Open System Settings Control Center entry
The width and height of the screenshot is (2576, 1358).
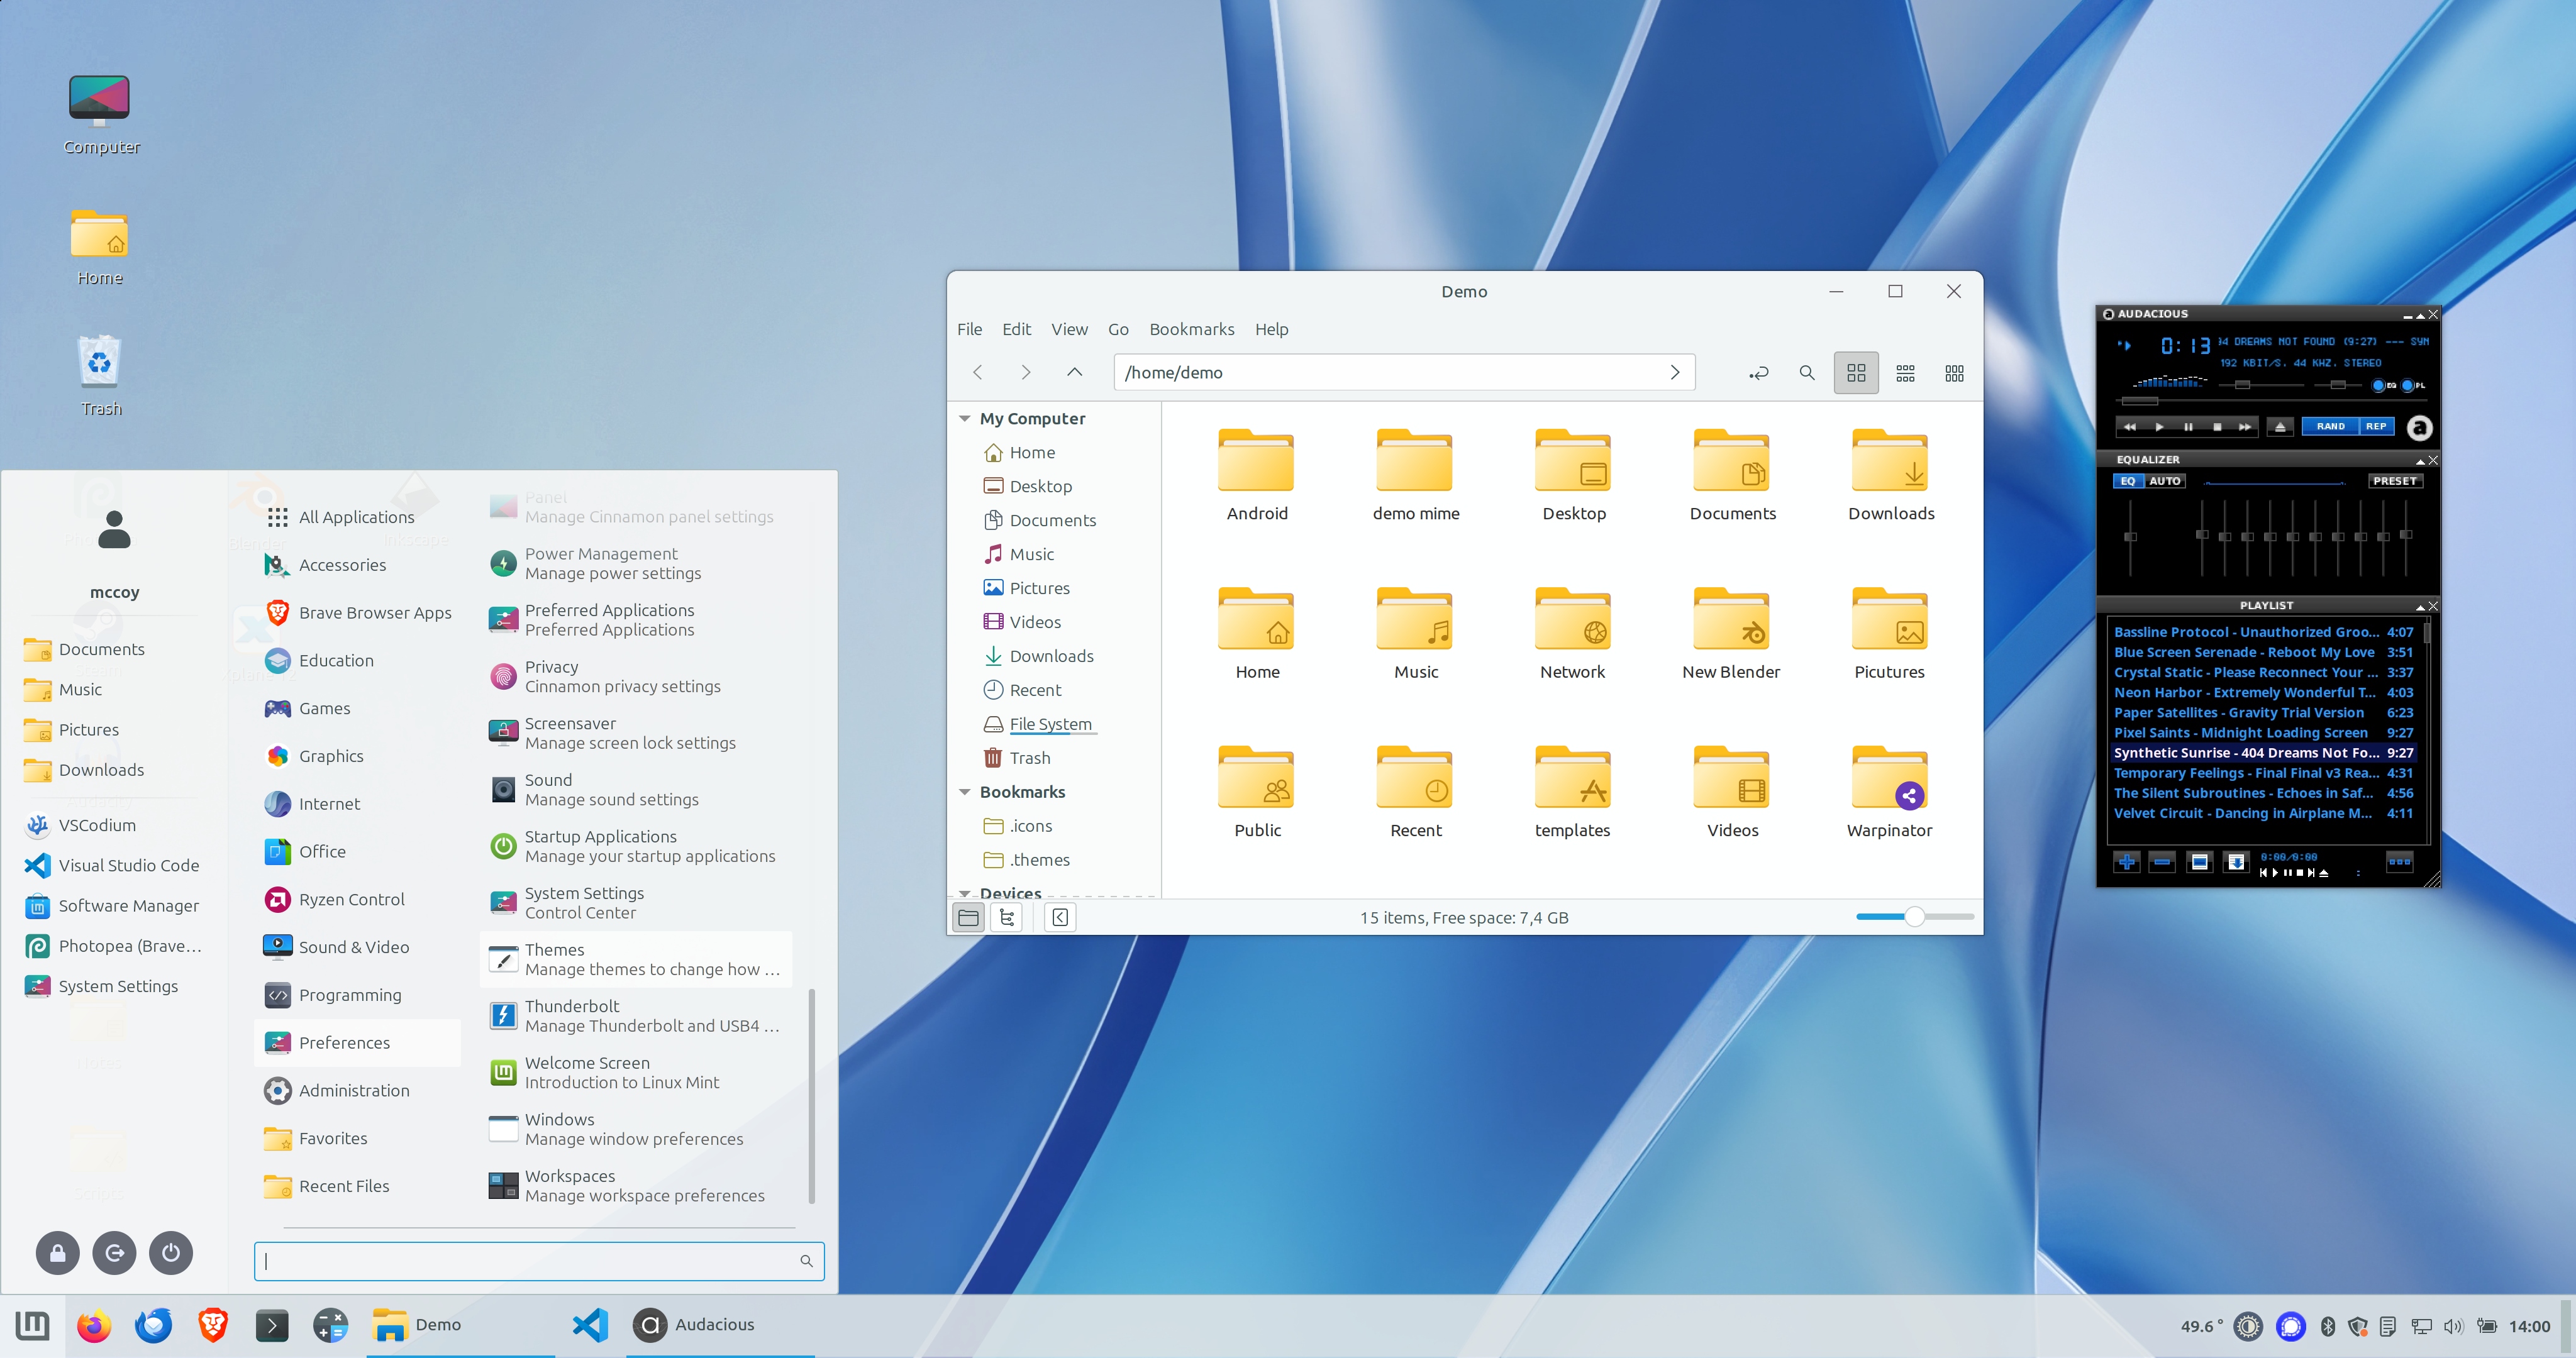636,902
